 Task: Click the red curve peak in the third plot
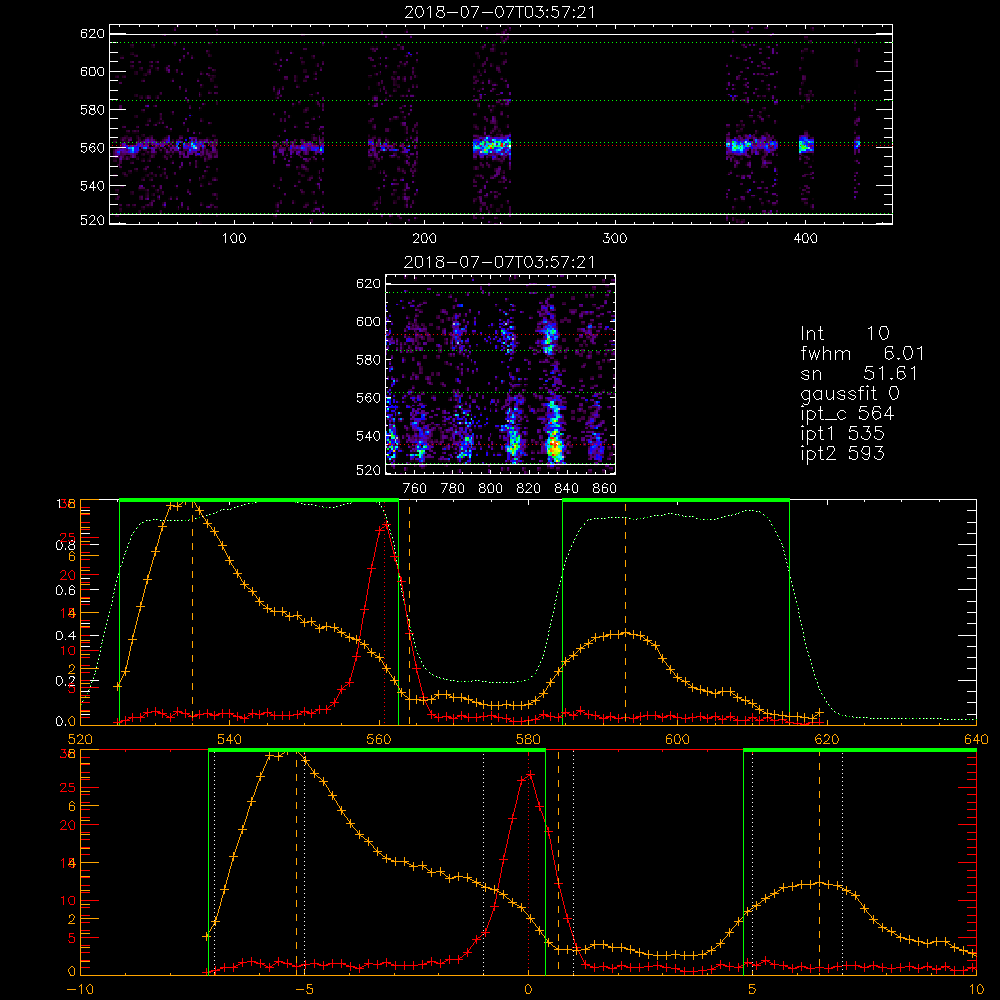(x=384, y=526)
